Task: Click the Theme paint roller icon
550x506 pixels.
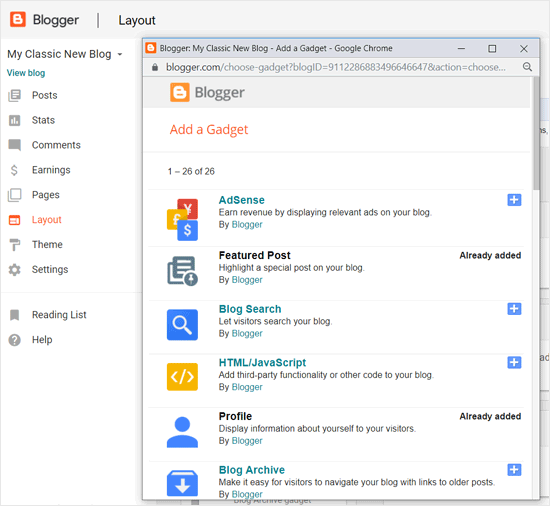Action: coord(14,245)
